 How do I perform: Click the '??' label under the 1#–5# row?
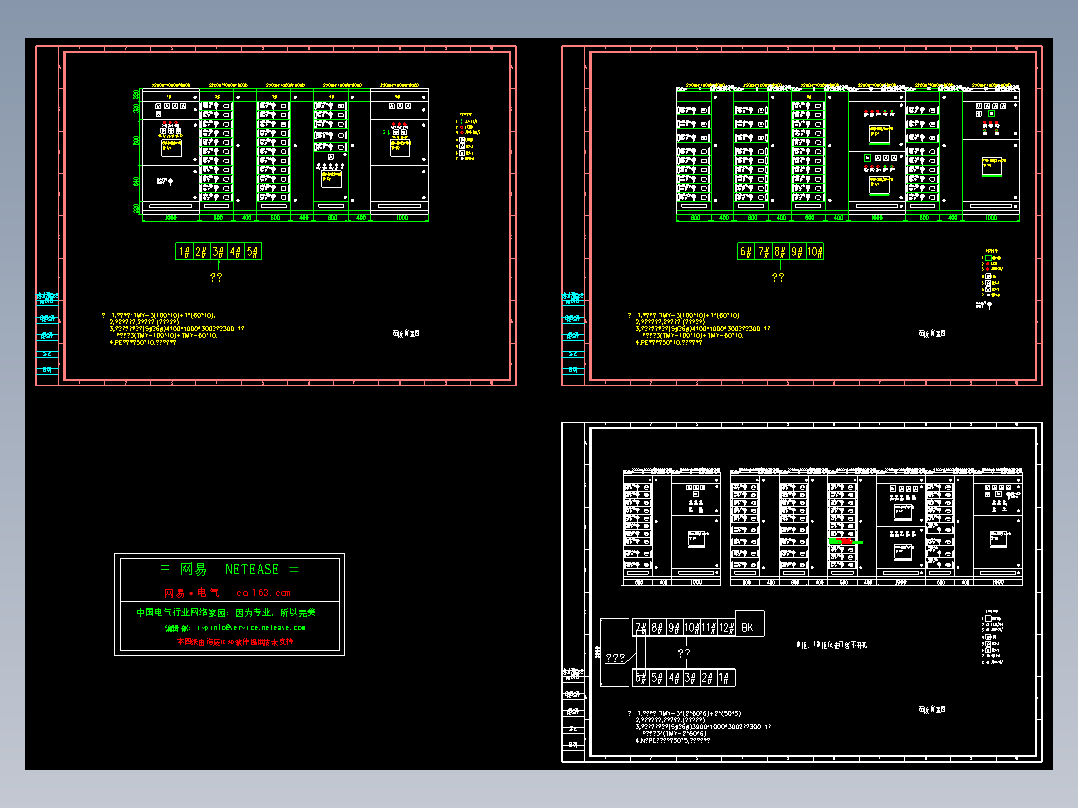[216, 277]
